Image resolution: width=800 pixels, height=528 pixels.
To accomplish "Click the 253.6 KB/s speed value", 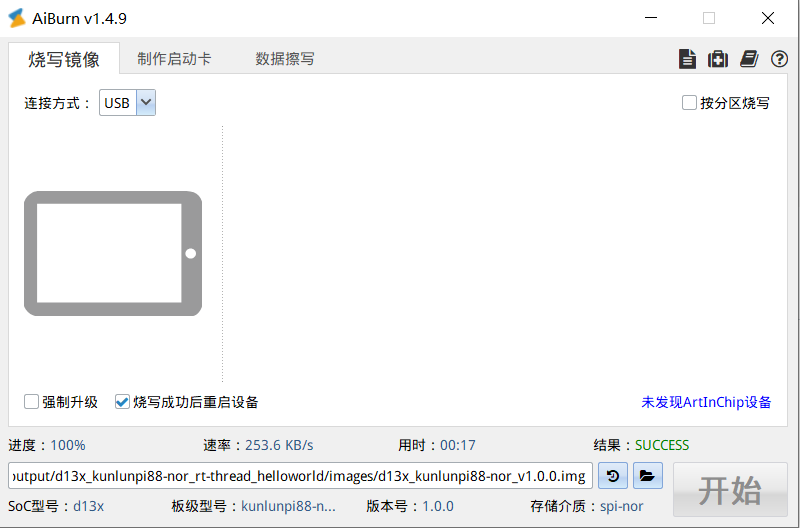I will click(279, 445).
